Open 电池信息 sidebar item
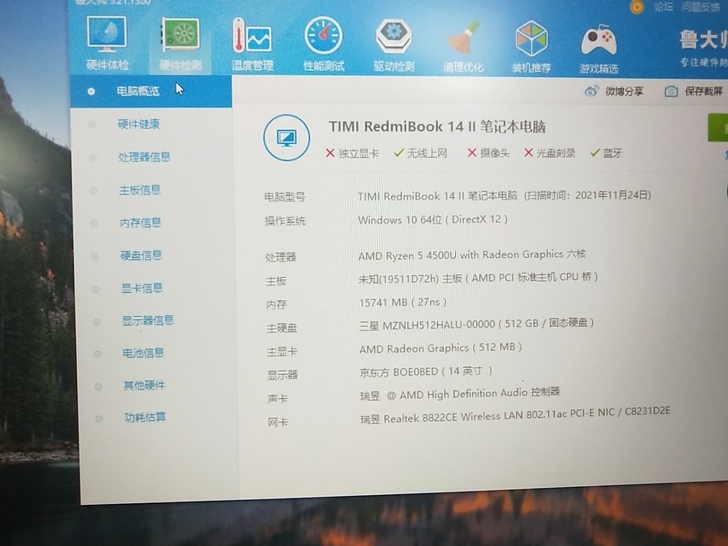 [143, 353]
